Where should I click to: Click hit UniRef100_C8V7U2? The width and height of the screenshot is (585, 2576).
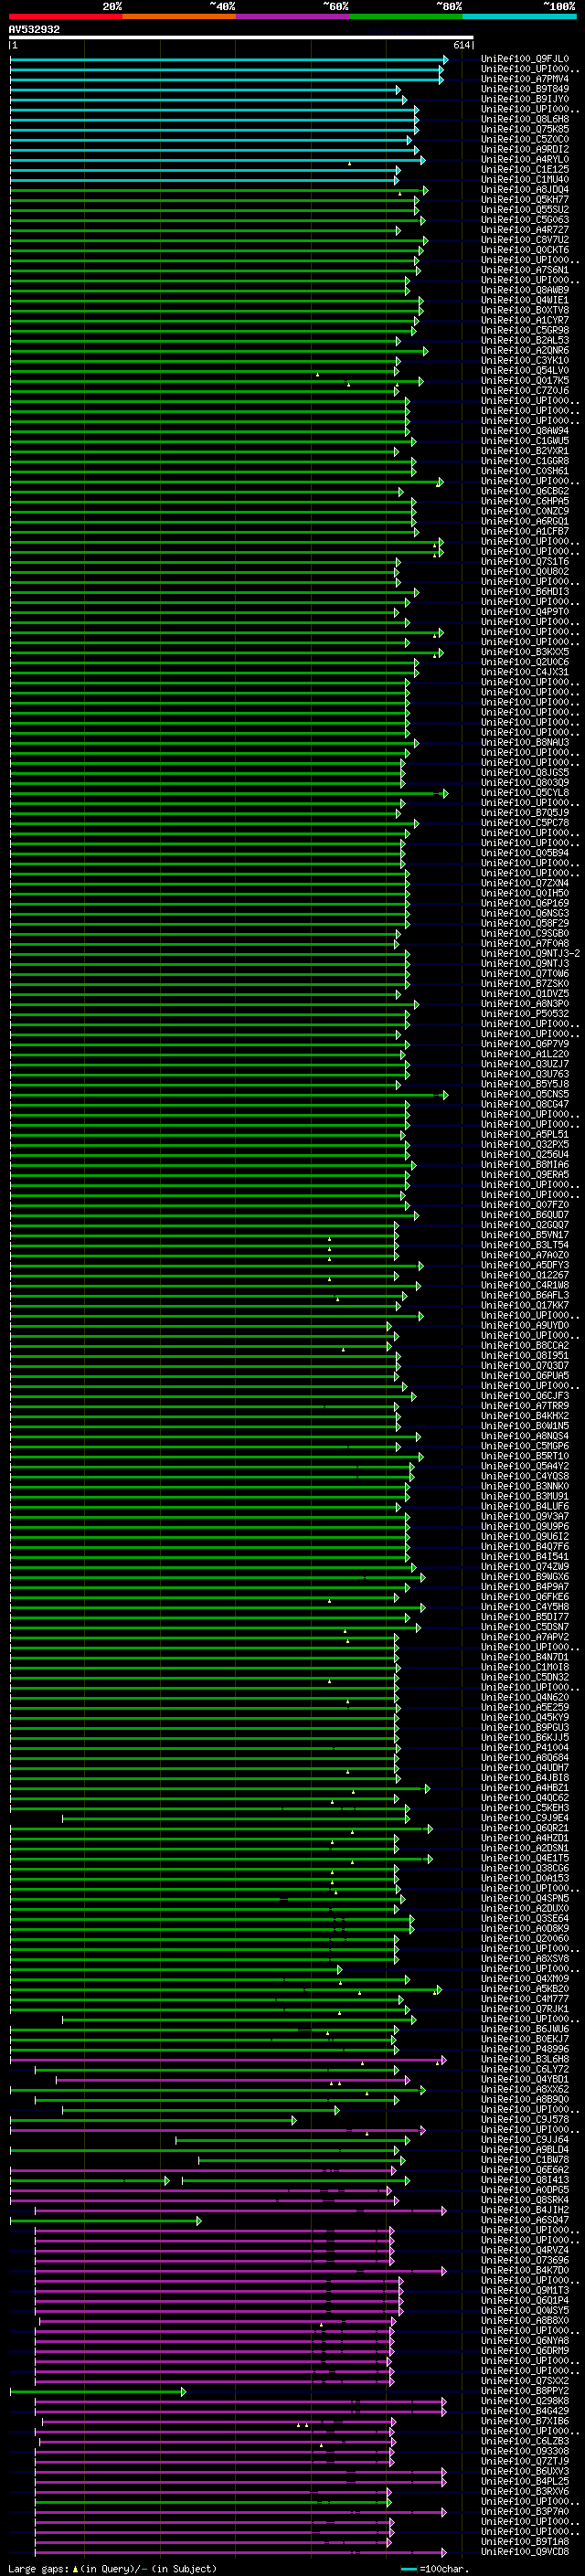coord(524,240)
